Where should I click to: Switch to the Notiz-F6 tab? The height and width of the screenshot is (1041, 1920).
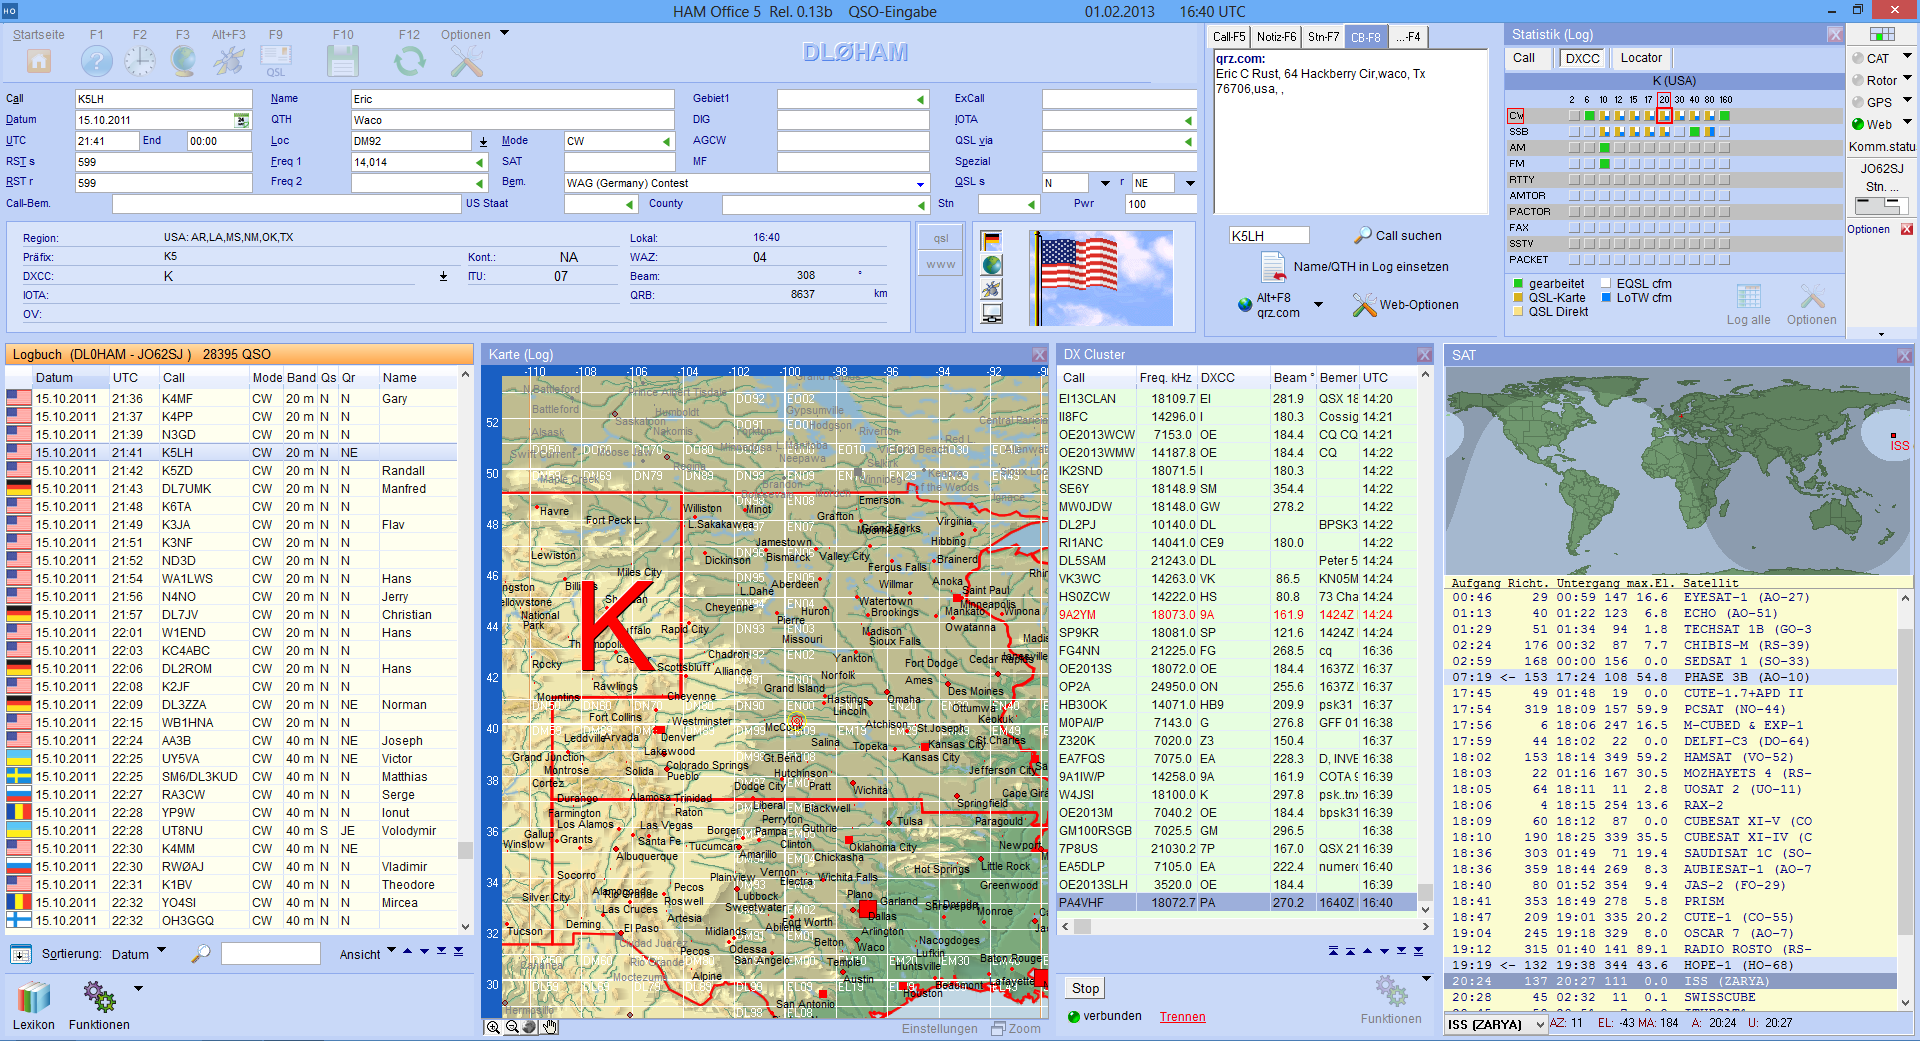click(1276, 37)
